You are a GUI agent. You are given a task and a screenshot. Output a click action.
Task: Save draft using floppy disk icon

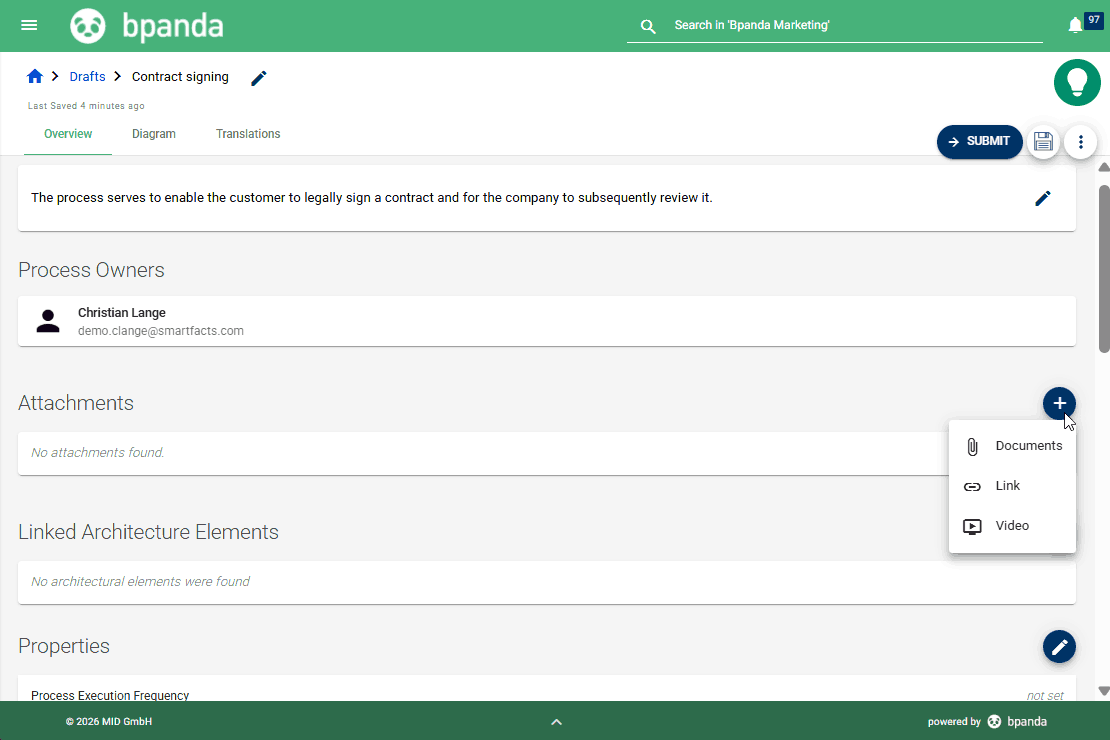(x=1043, y=142)
